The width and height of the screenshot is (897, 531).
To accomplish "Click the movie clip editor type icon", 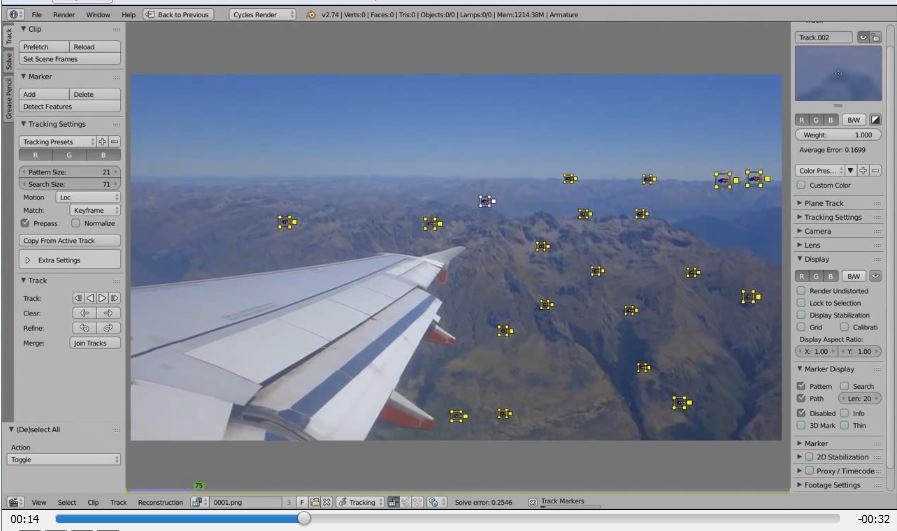I will [13, 502].
